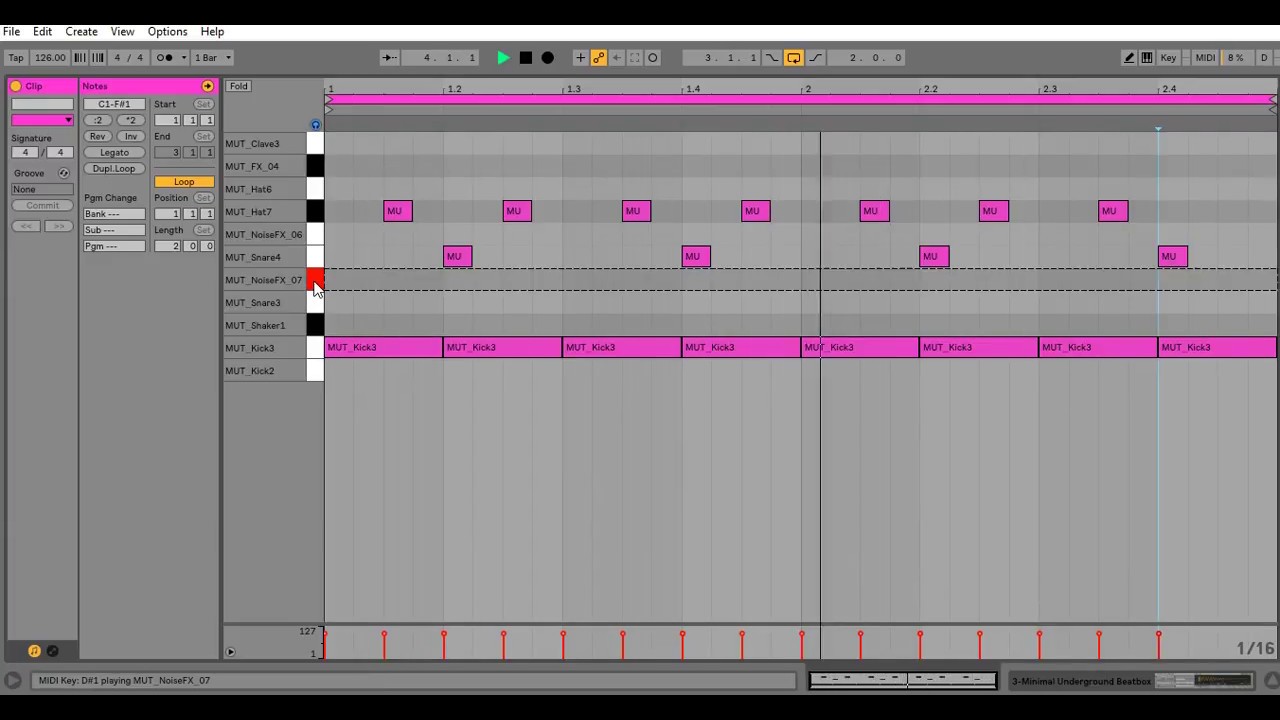Toggle the Clip activator circle
Viewport: 1280px width, 720px height.
(15, 86)
